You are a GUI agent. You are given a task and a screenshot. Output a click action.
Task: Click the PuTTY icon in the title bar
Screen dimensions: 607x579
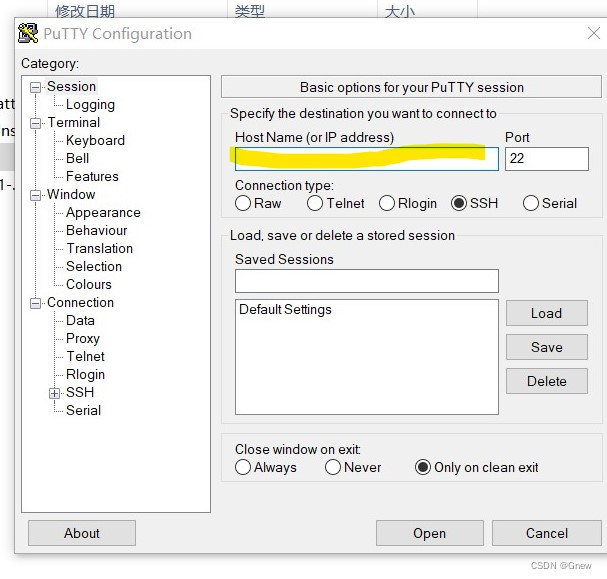[x=28, y=33]
